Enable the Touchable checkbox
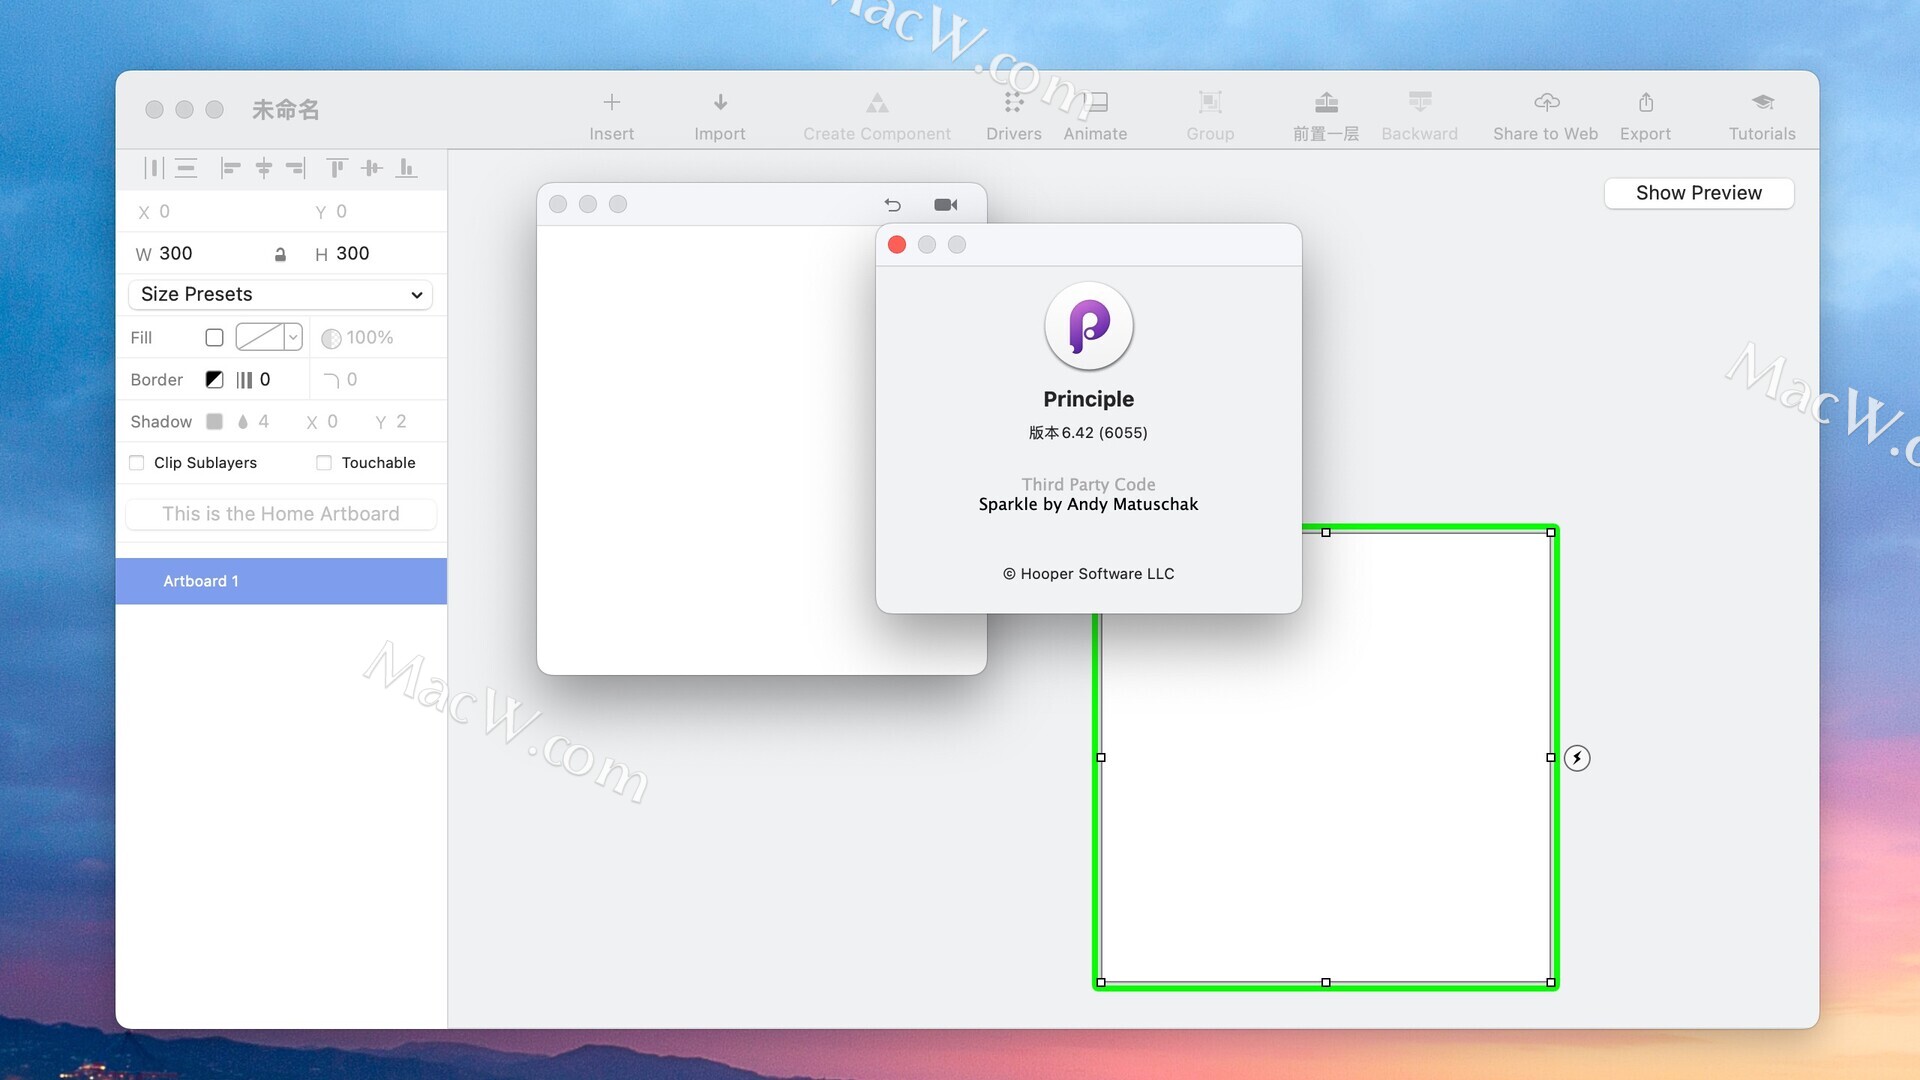 (x=324, y=463)
